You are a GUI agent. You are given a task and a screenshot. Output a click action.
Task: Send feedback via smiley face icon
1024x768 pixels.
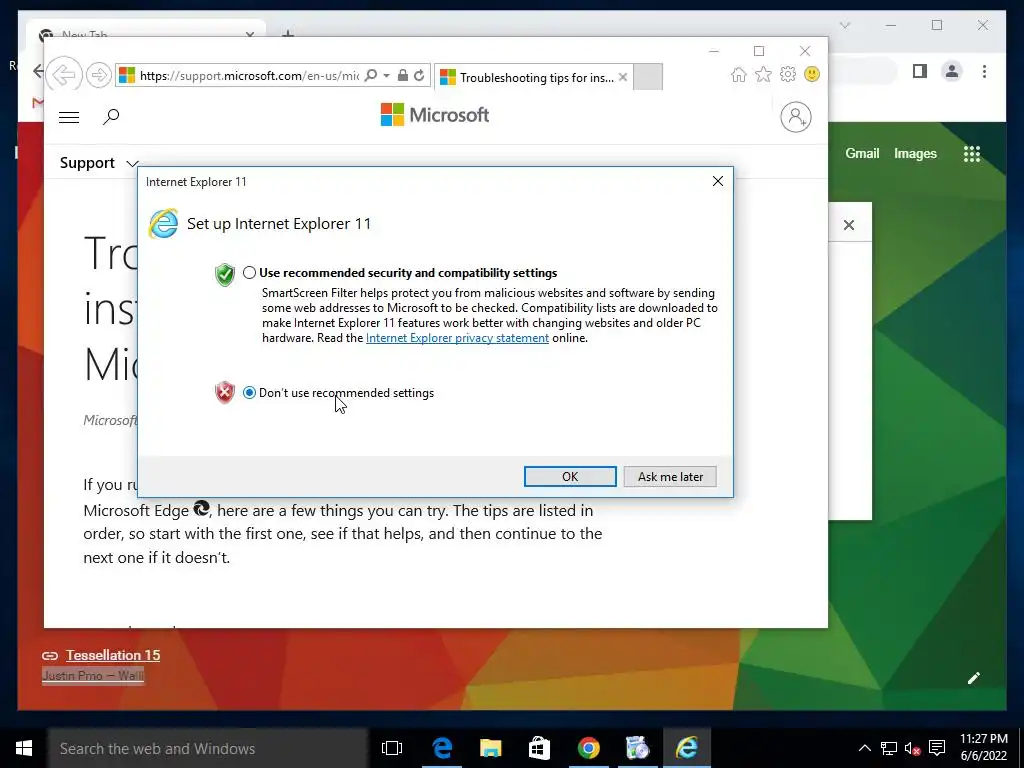click(x=812, y=74)
